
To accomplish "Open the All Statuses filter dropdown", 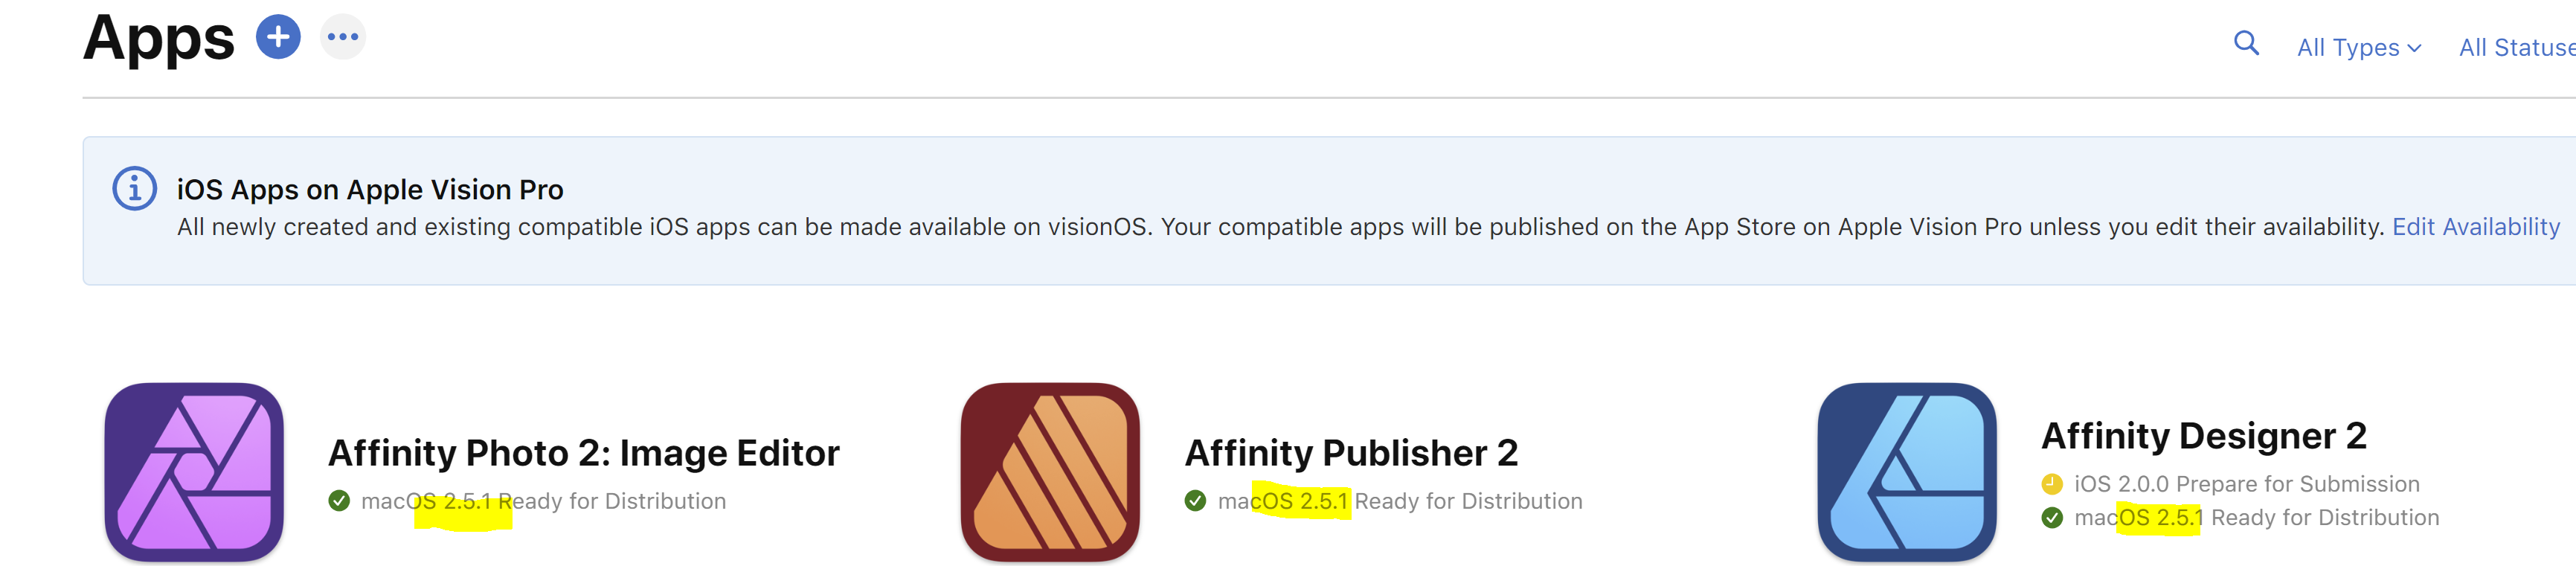I will [x=2517, y=47].
